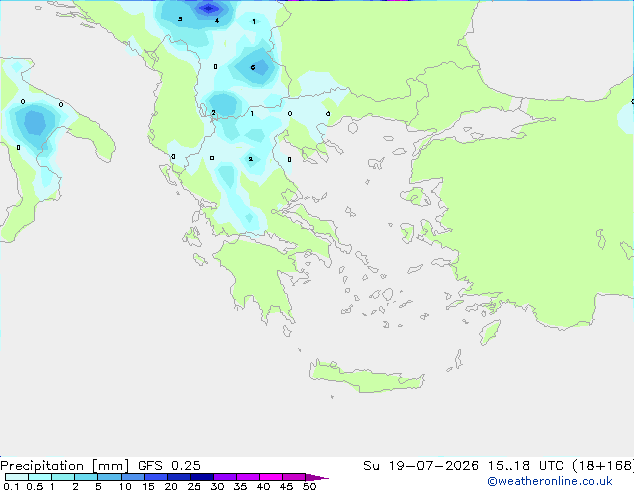Click the '25' legend scale label
Viewport: 634px width, 490px height.
(x=194, y=486)
